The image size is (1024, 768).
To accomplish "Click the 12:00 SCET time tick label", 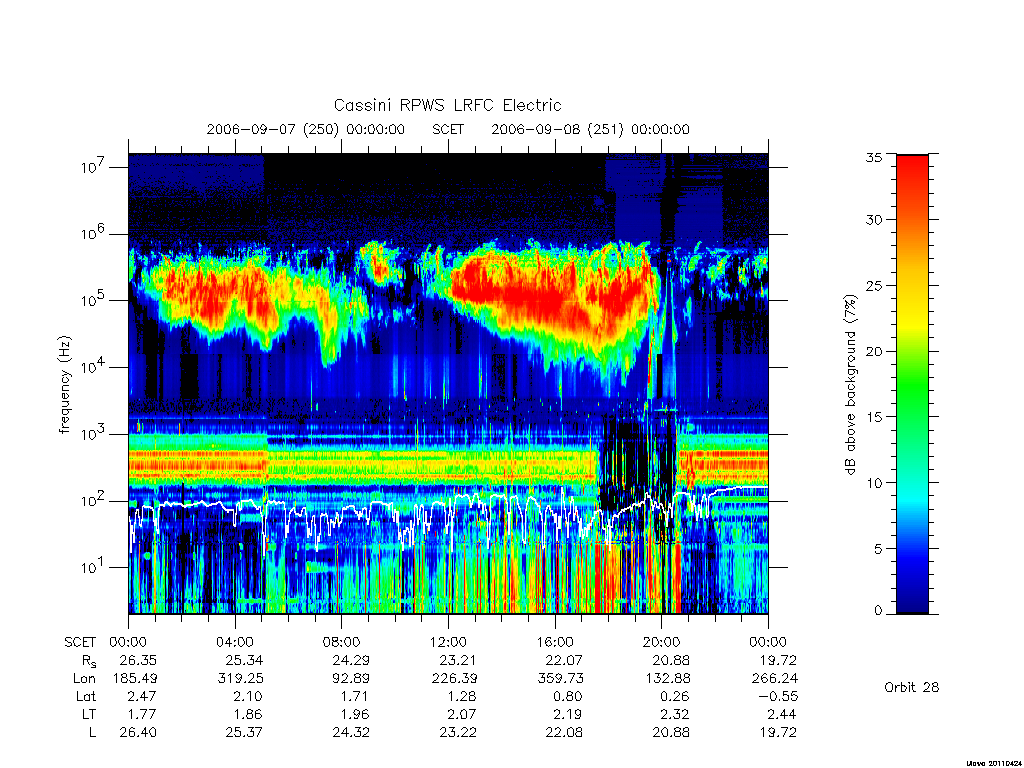I will pyautogui.click(x=449, y=642).
